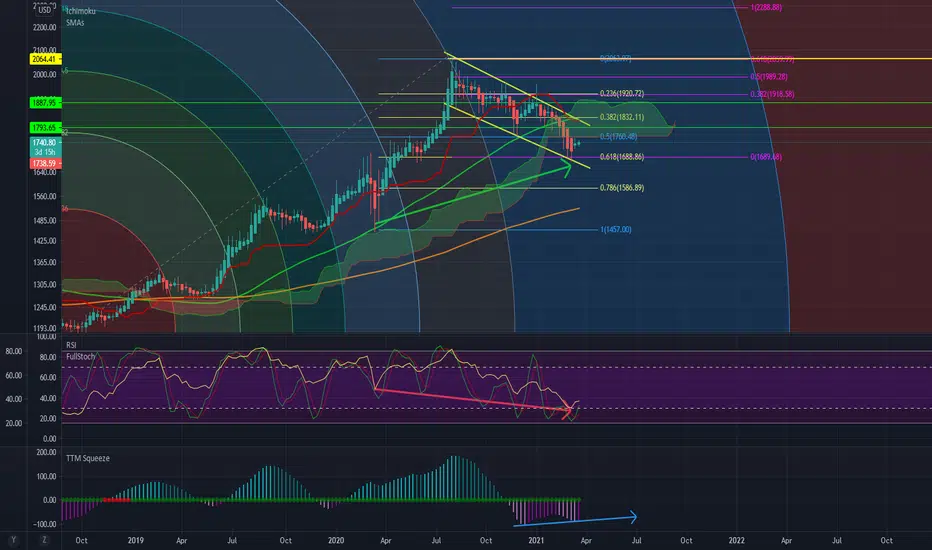Click the 3d 15h bar countdown
Image resolution: width=932 pixels, height=550 pixels.
point(45,152)
